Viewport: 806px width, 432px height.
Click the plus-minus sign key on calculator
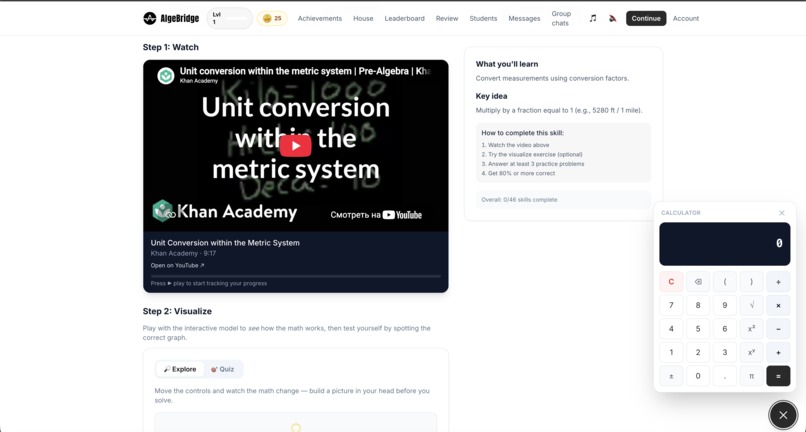tap(671, 376)
